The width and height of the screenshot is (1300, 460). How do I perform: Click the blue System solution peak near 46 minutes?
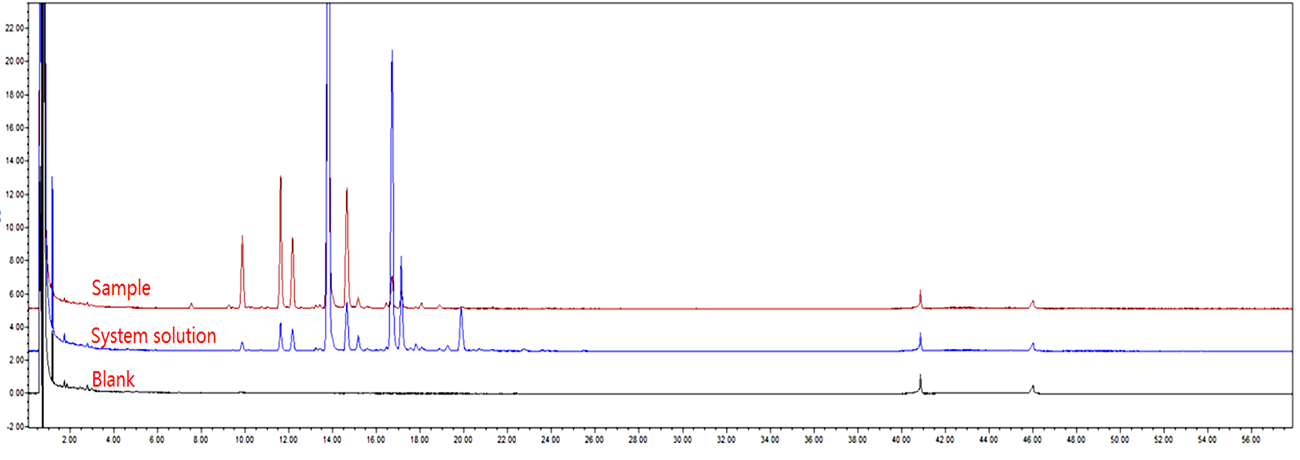(1033, 346)
